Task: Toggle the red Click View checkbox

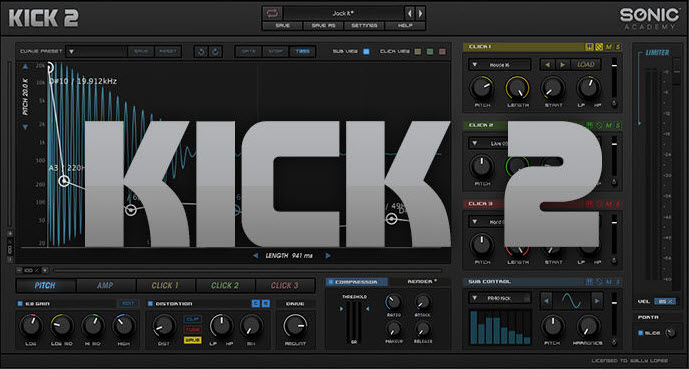Action: pyautogui.click(x=442, y=51)
